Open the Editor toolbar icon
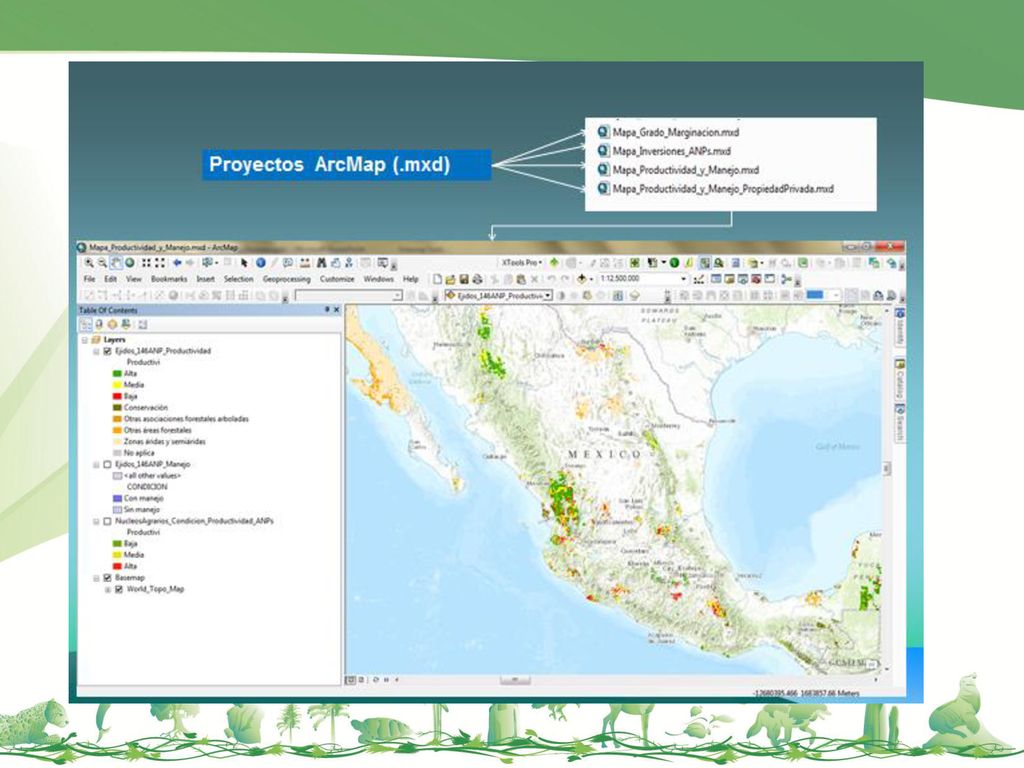 tap(699, 280)
